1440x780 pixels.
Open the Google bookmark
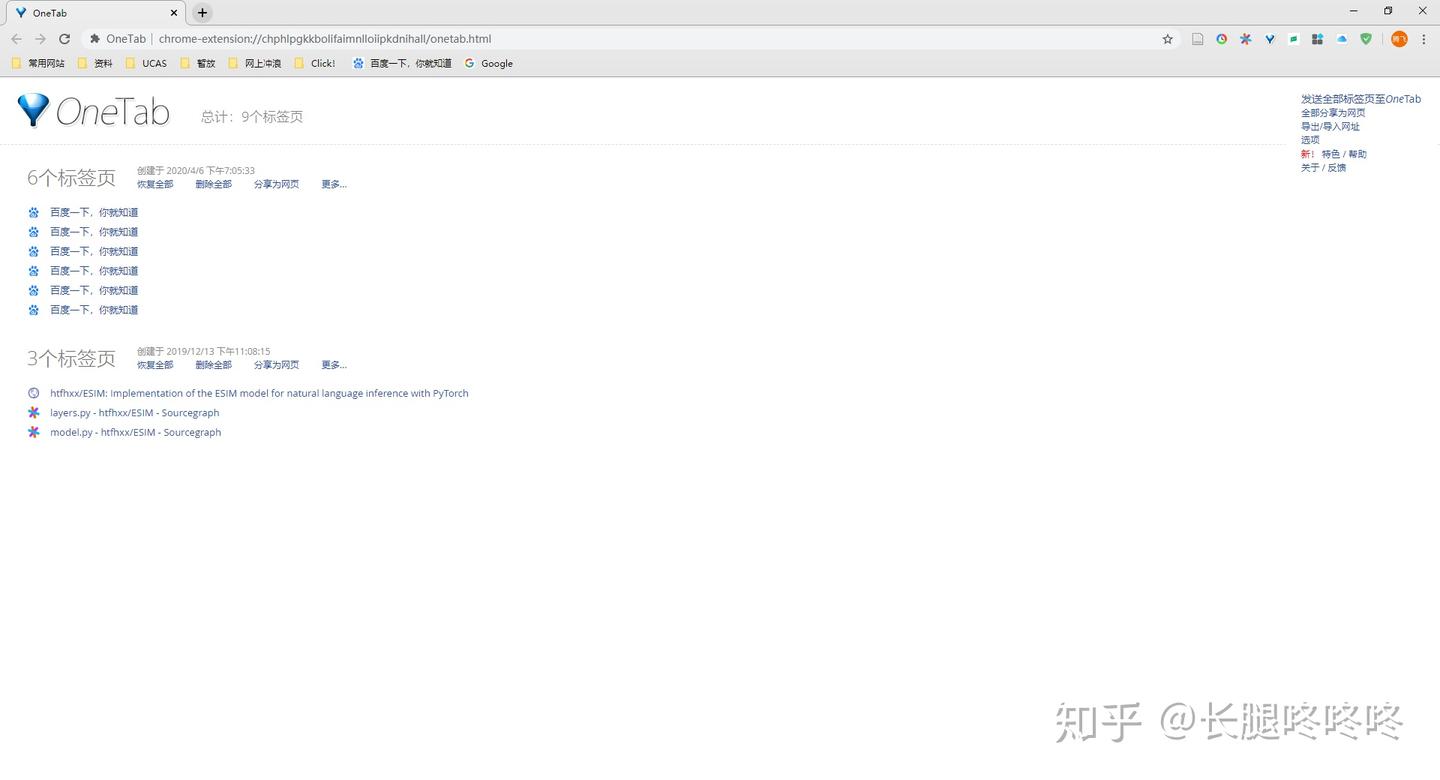coord(489,63)
